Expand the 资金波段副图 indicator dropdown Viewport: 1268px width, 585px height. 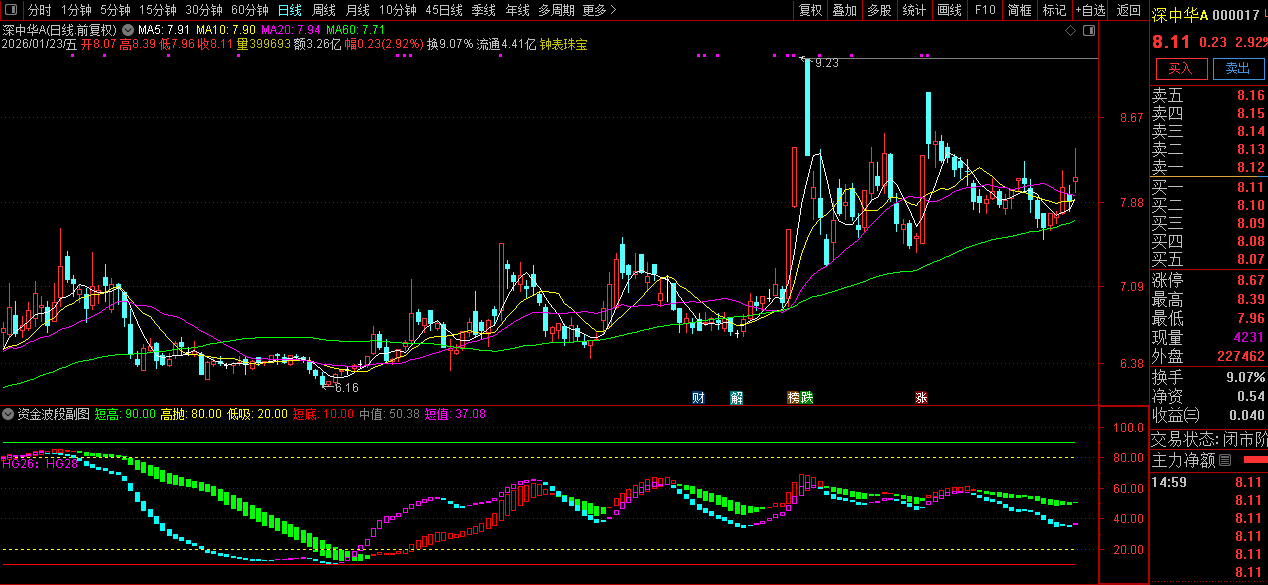click(x=9, y=413)
